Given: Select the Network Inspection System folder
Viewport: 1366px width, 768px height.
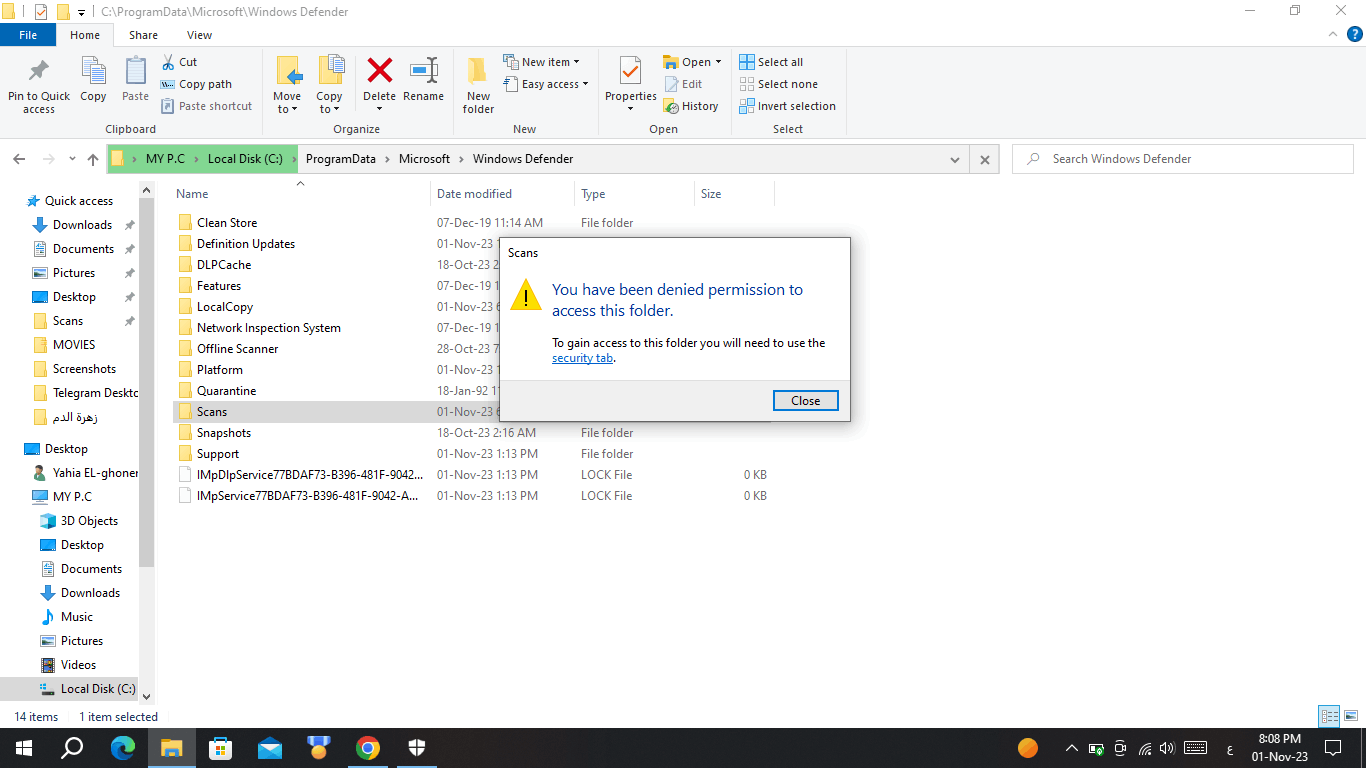Looking at the screenshot, I should click(269, 328).
